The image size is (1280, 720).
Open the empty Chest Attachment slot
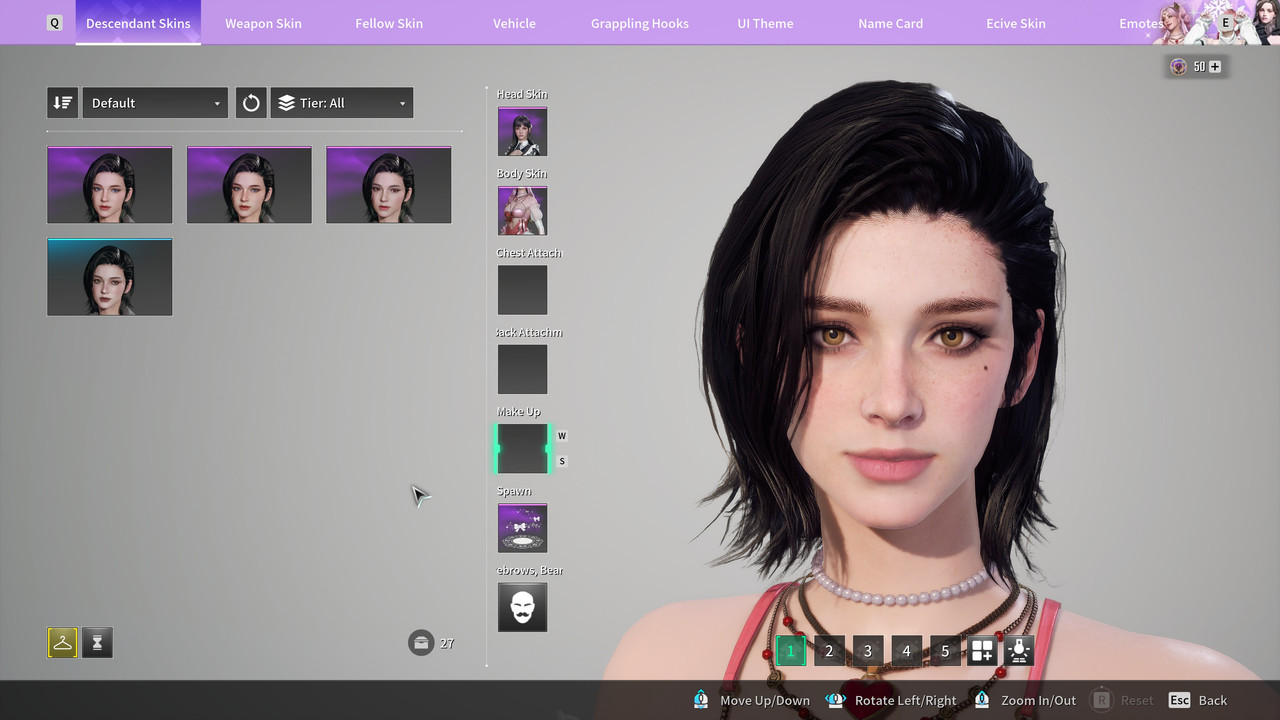522,290
